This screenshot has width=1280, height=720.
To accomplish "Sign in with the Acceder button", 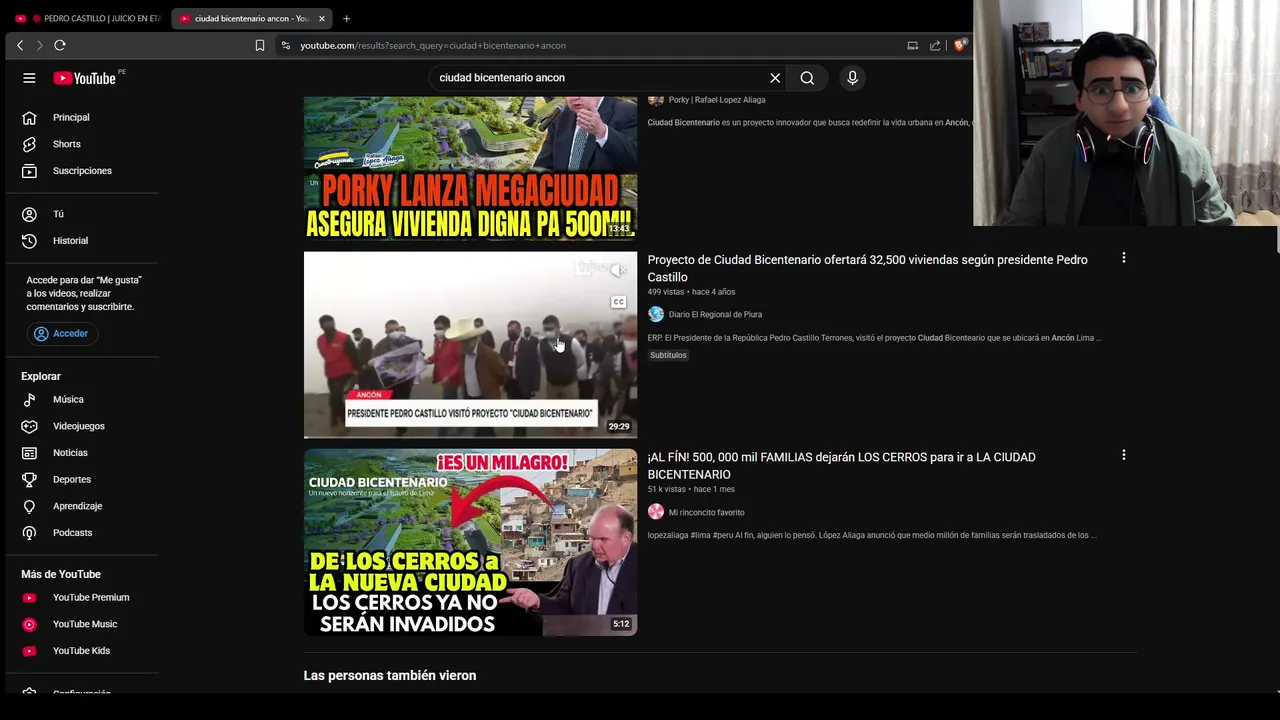I will point(62,334).
